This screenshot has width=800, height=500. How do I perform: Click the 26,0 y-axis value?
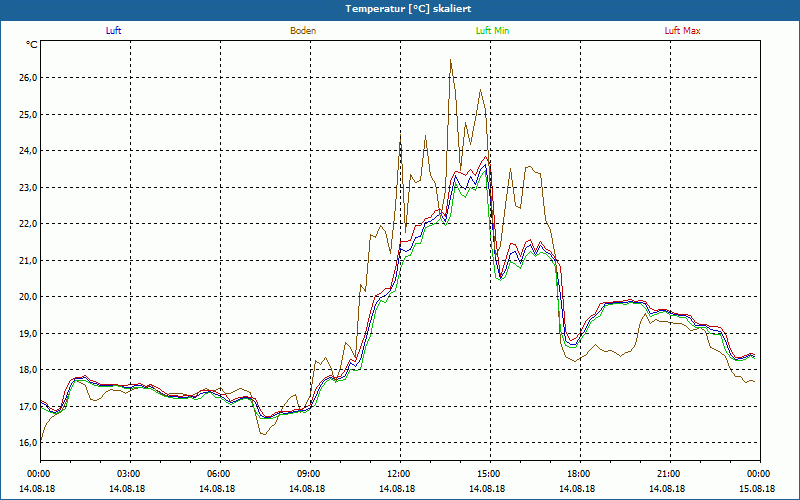(29, 78)
